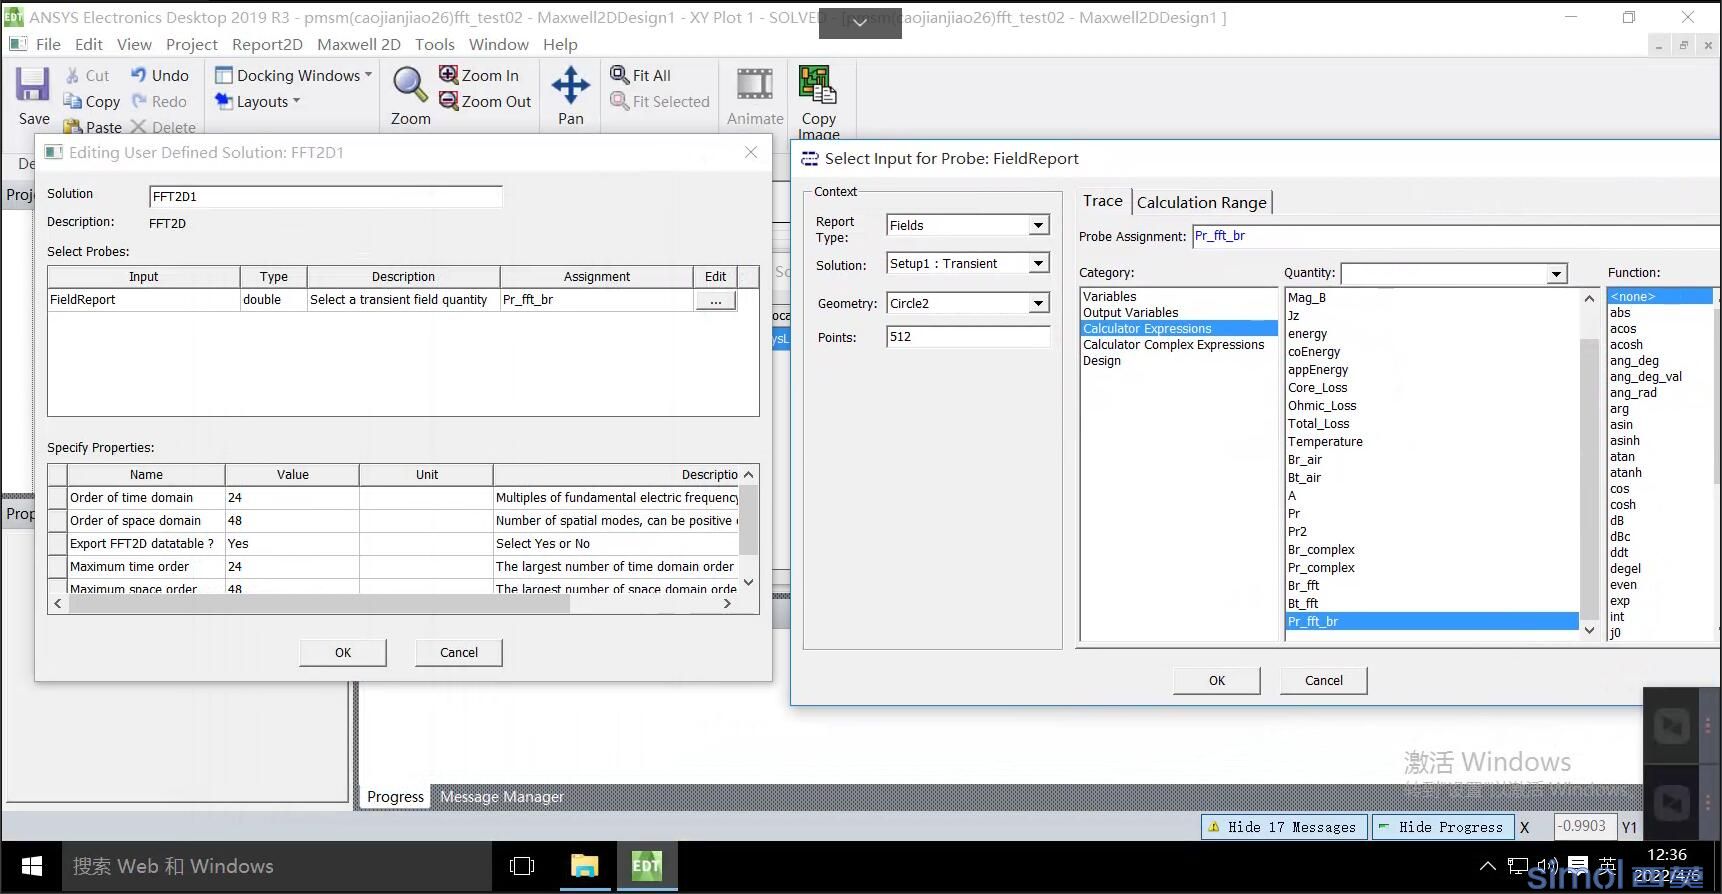Open the Maxwell 2D menu

[359, 44]
